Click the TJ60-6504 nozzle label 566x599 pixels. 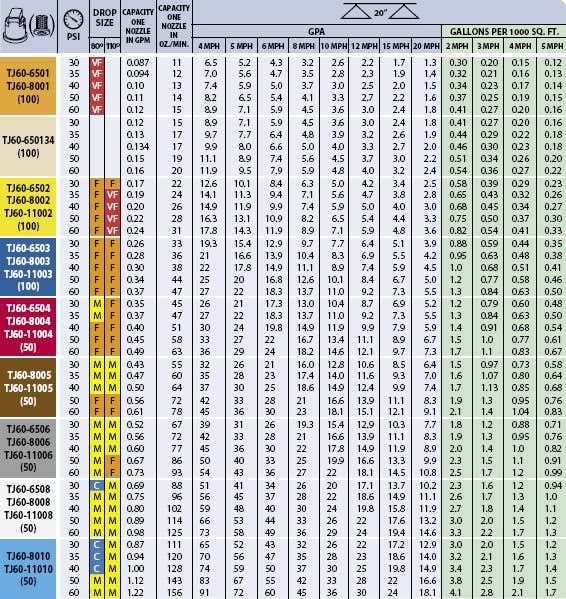28,308
